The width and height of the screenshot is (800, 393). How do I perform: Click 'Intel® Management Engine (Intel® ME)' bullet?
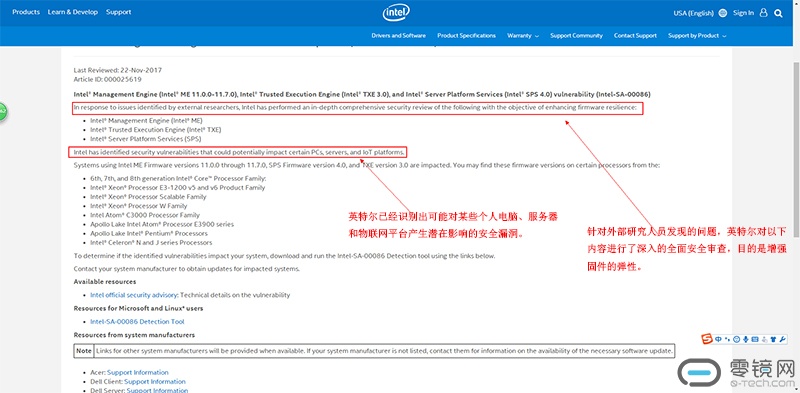[x=146, y=120]
